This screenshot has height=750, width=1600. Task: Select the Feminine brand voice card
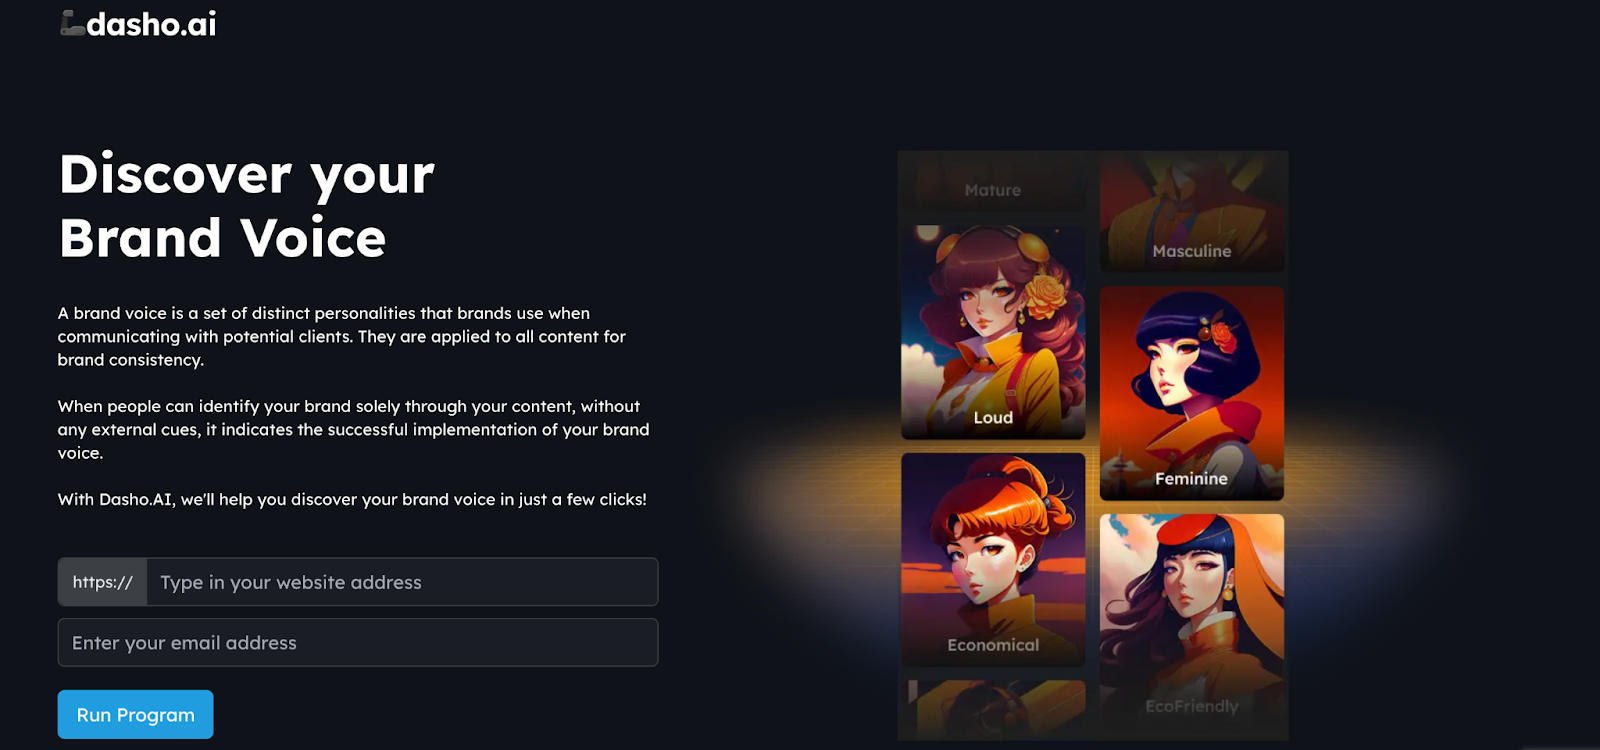click(1191, 393)
